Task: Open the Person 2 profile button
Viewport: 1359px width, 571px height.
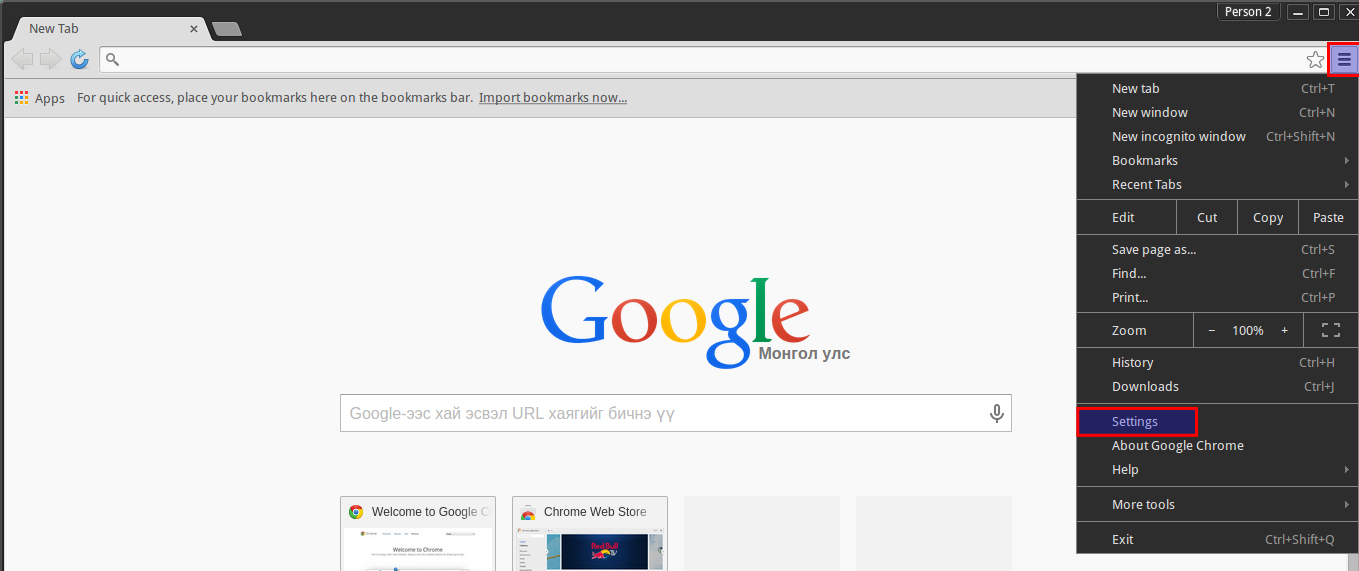Action: 1248,12
